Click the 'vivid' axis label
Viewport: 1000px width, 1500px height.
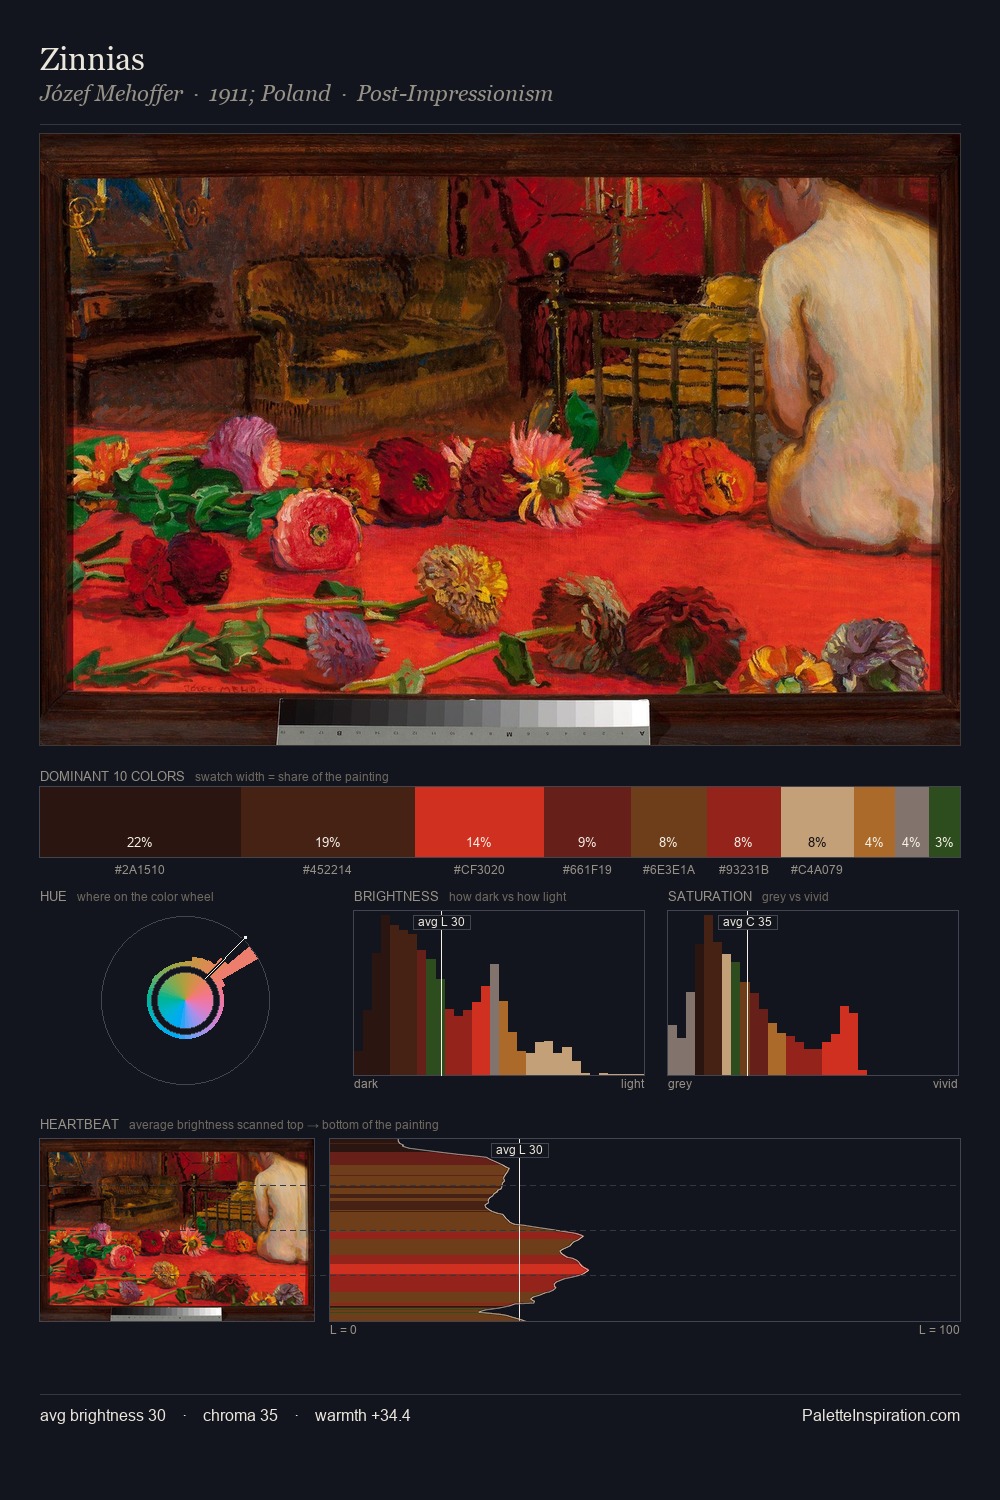(x=945, y=1084)
